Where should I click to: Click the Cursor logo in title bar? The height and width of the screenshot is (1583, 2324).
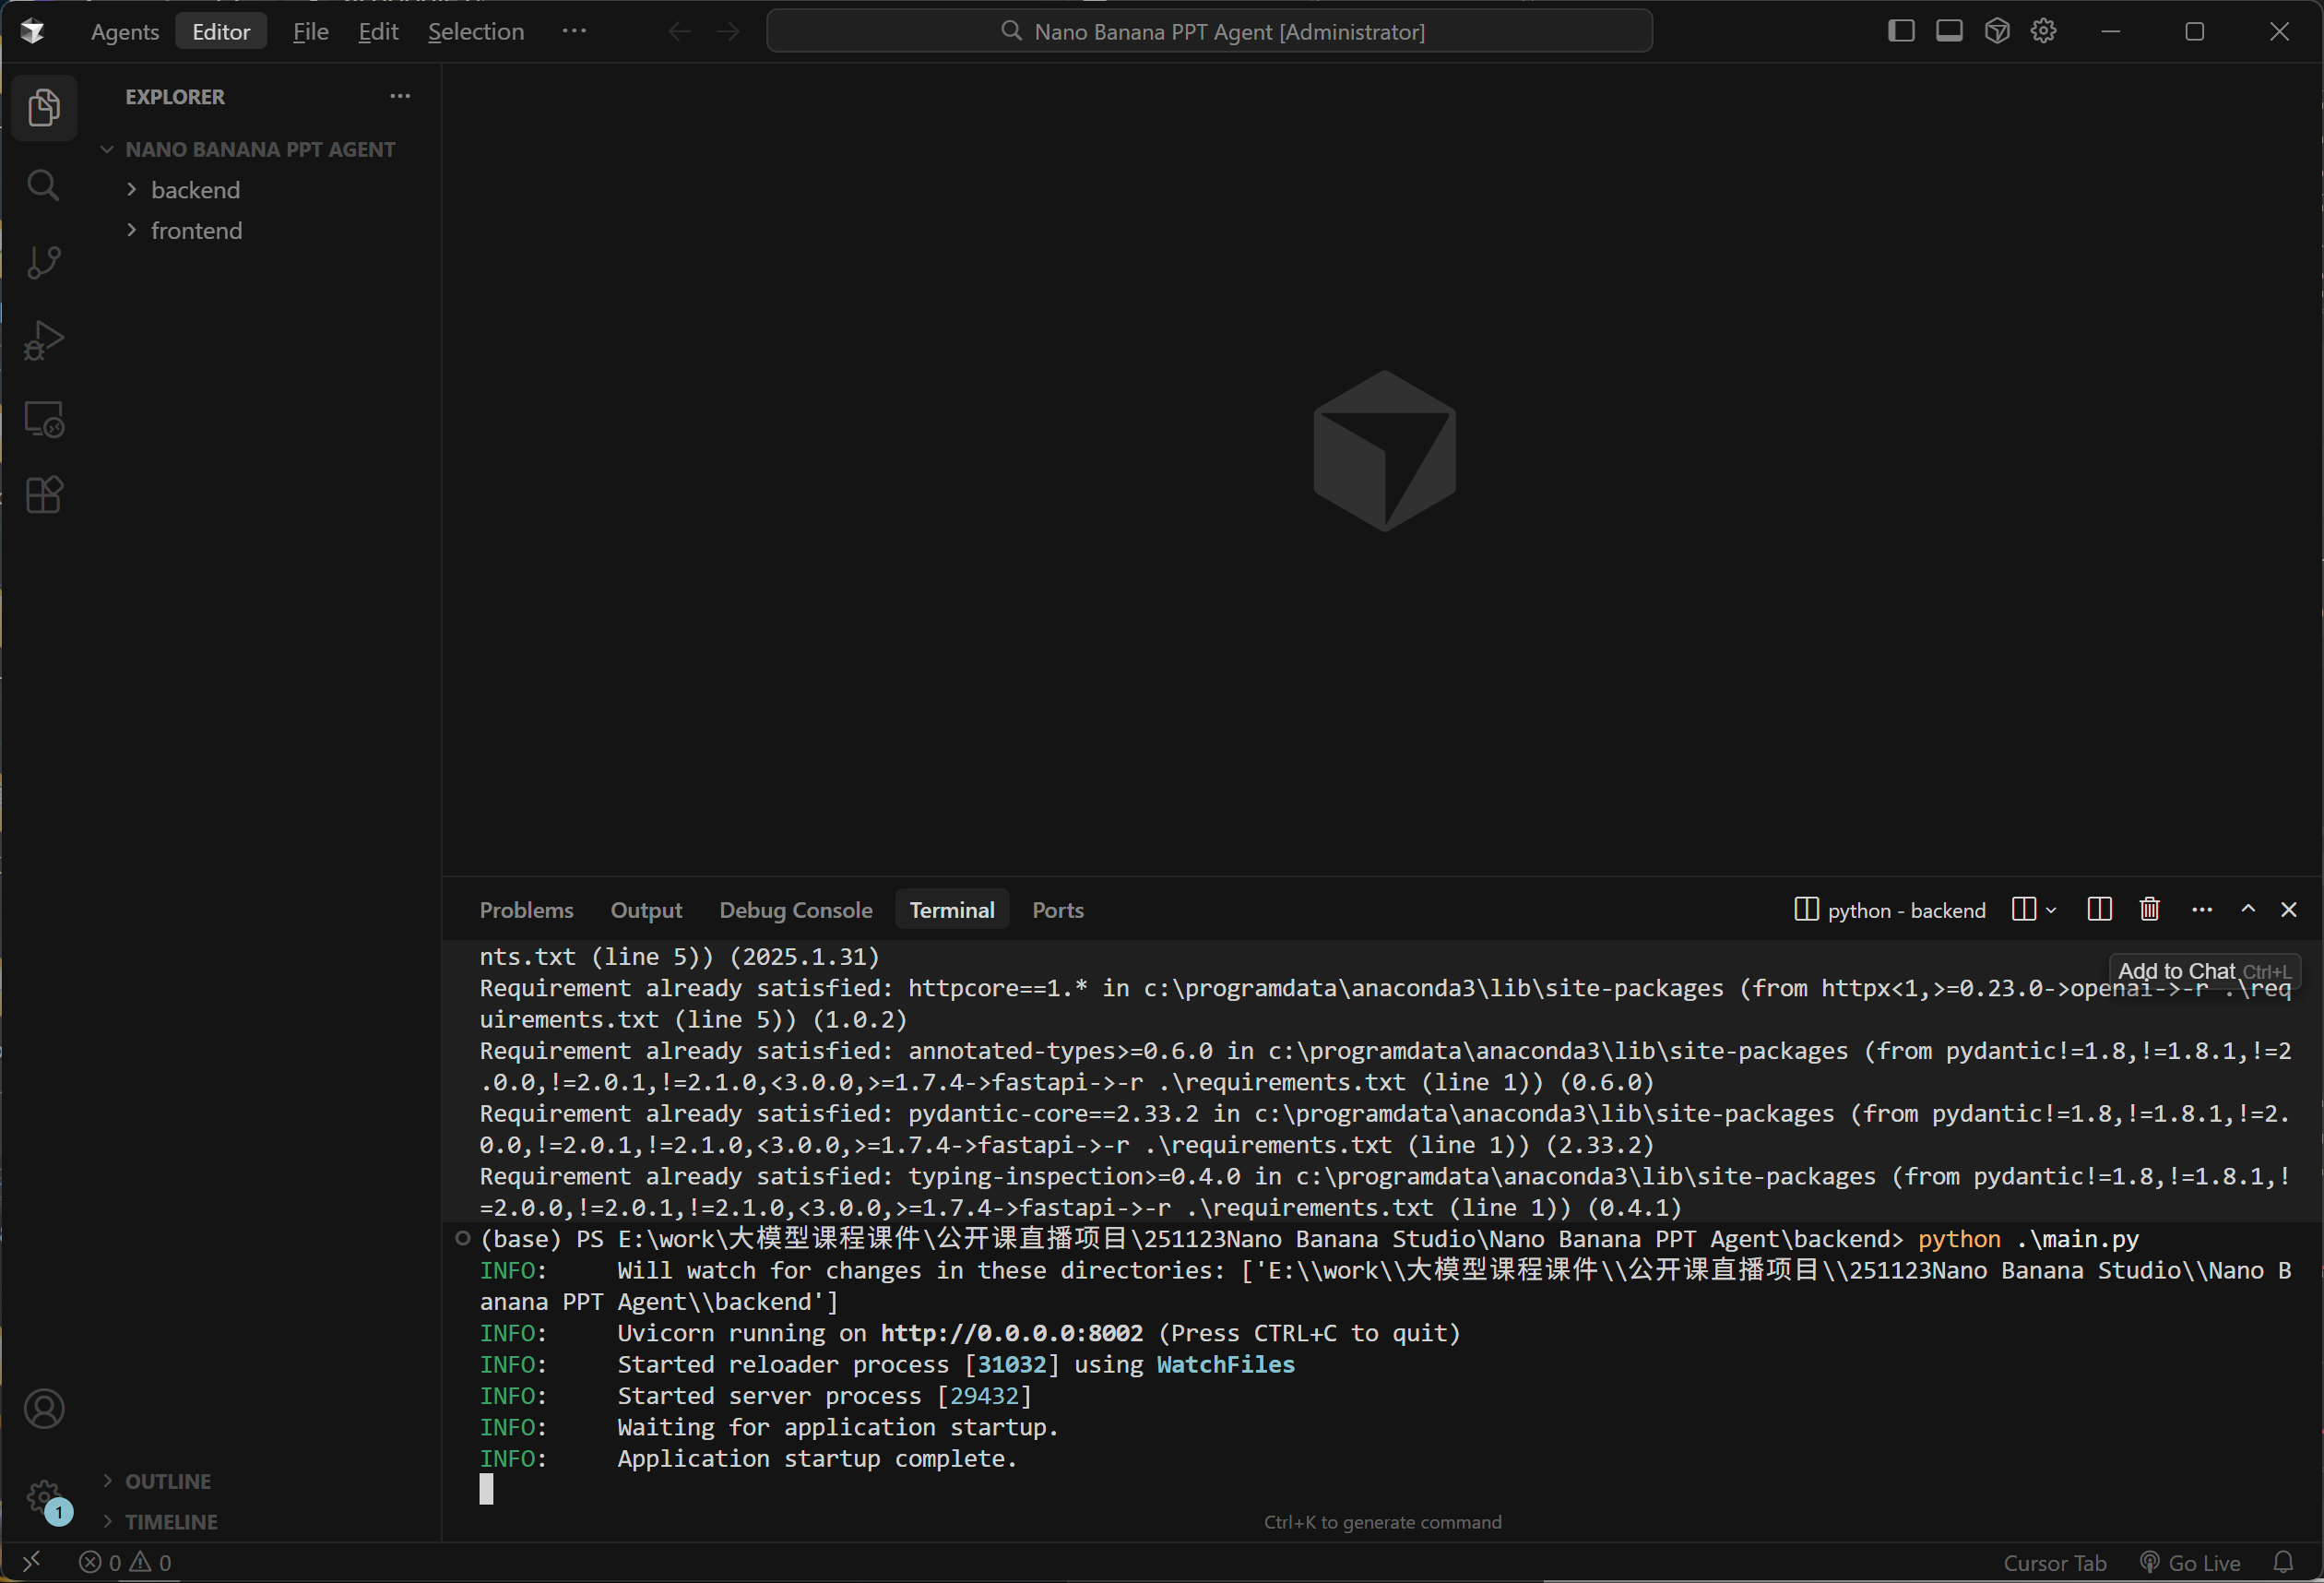32,31
